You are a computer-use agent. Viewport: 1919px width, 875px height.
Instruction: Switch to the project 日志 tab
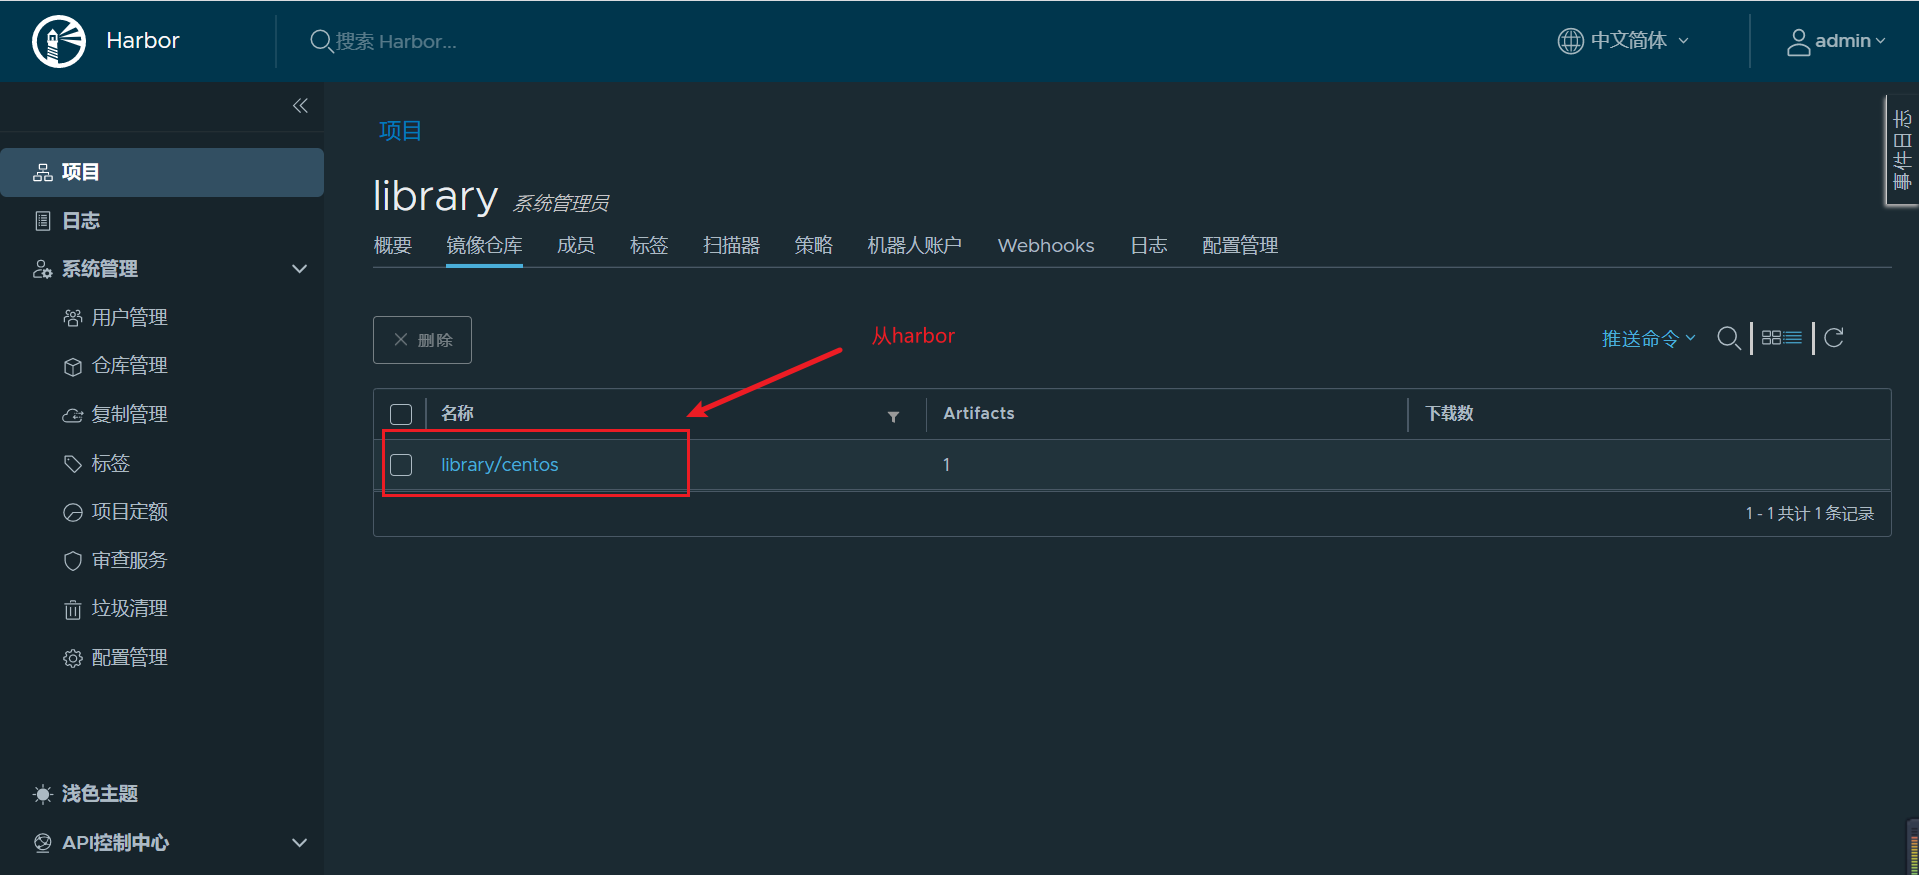[x=1149, y=246]
